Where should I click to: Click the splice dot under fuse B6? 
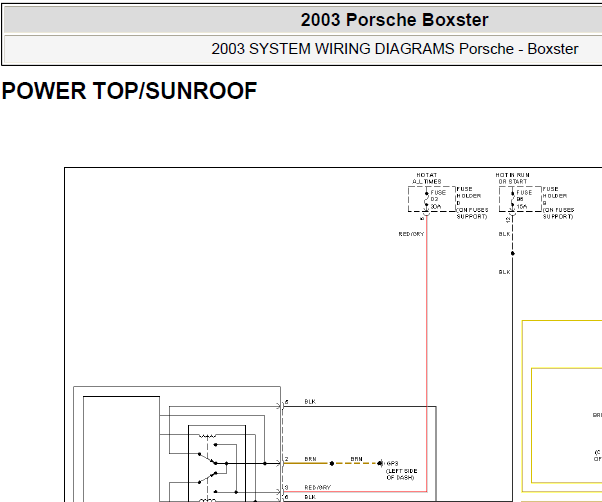[513, 253]
